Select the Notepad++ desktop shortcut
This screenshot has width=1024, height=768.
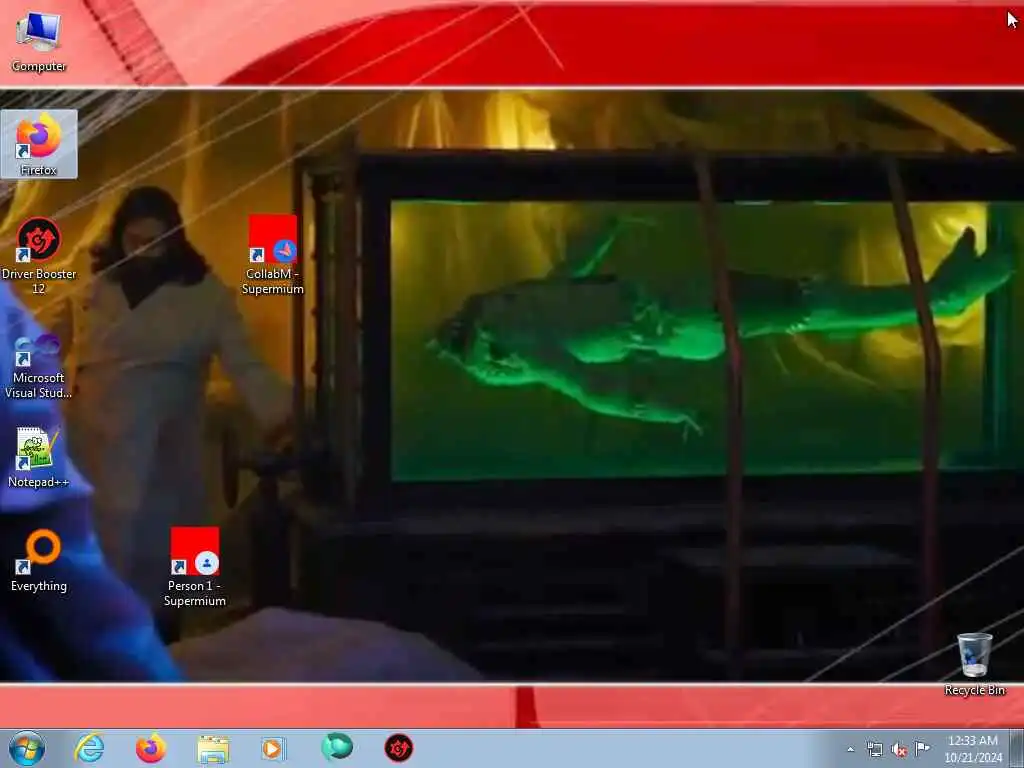(x=39, y=457)
